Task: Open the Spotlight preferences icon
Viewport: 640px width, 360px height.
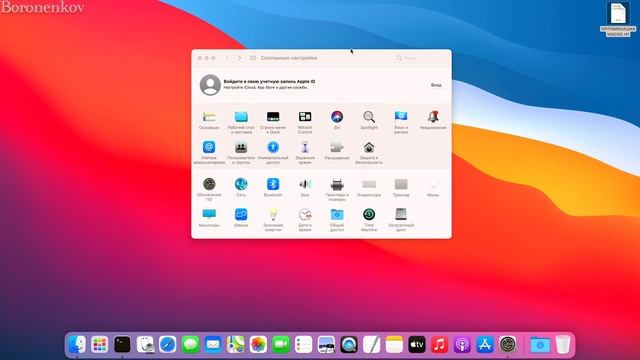Action: 369,117
